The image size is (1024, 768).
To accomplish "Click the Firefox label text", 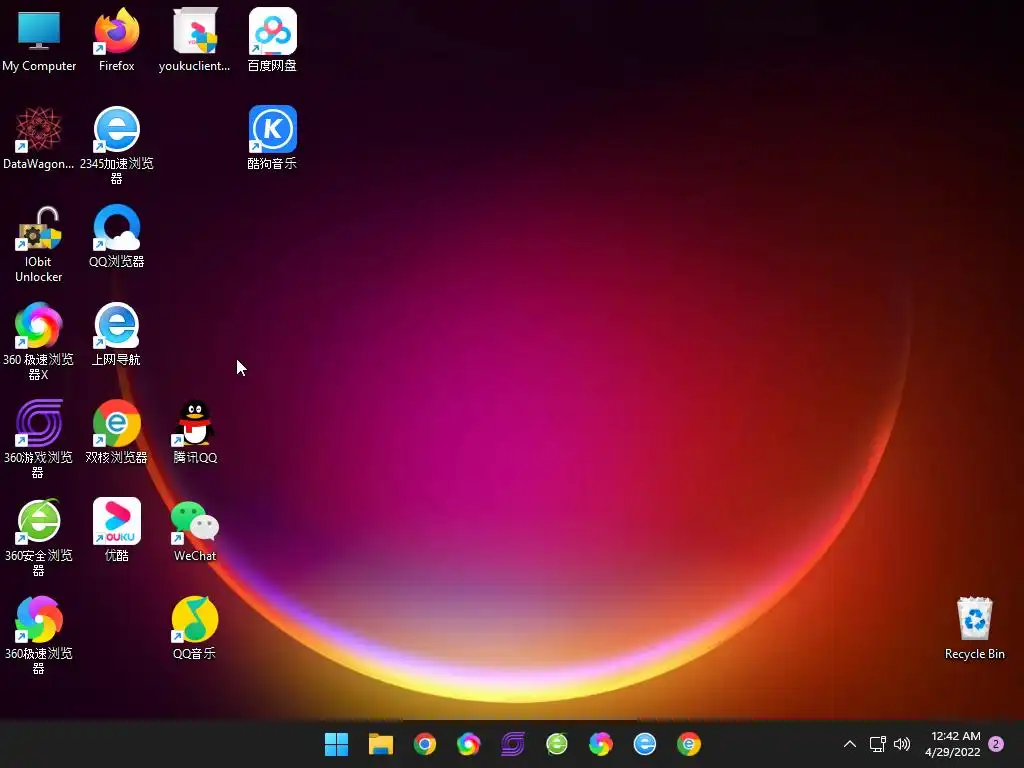I will 116,66.
